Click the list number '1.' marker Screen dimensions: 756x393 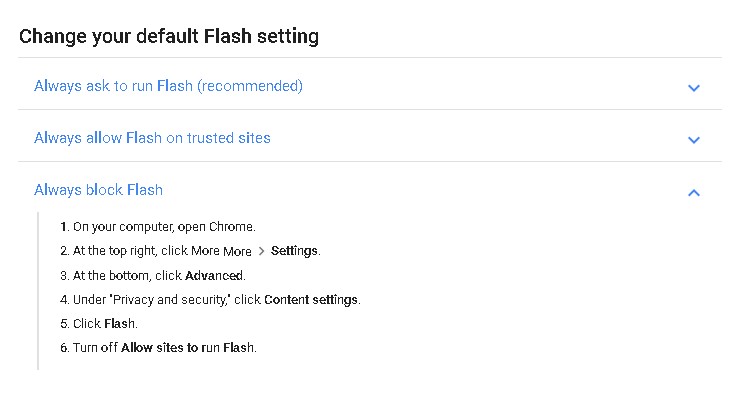[x=65, y=227]
